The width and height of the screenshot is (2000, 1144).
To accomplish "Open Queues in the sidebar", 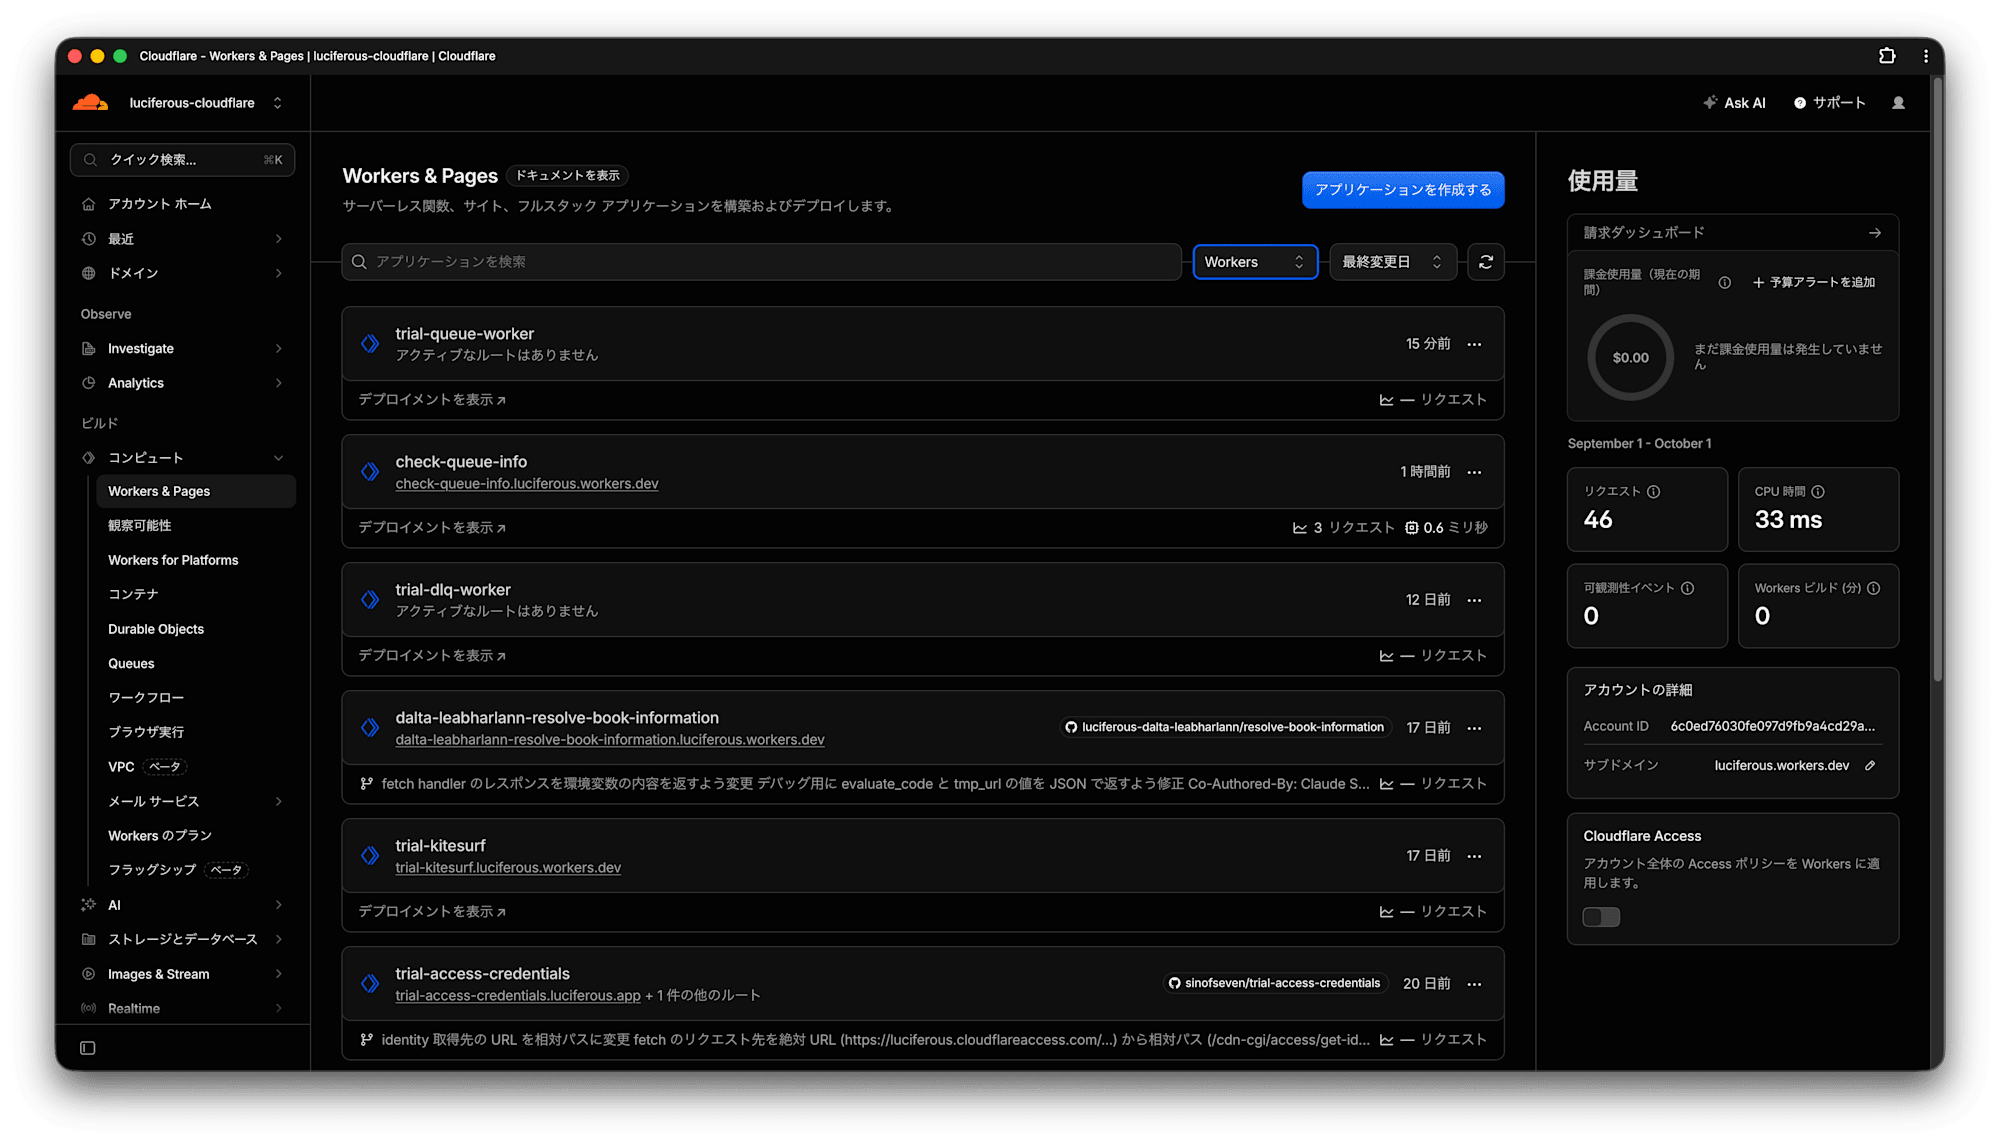I will (x=131, y=663).
